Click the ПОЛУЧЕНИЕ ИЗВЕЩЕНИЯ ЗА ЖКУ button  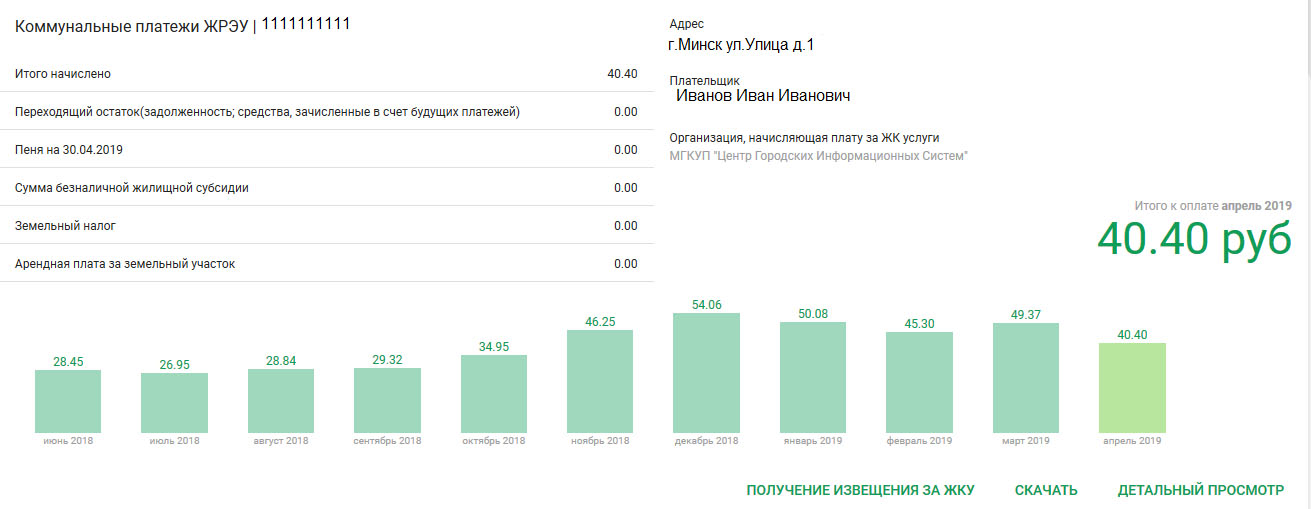860,490
